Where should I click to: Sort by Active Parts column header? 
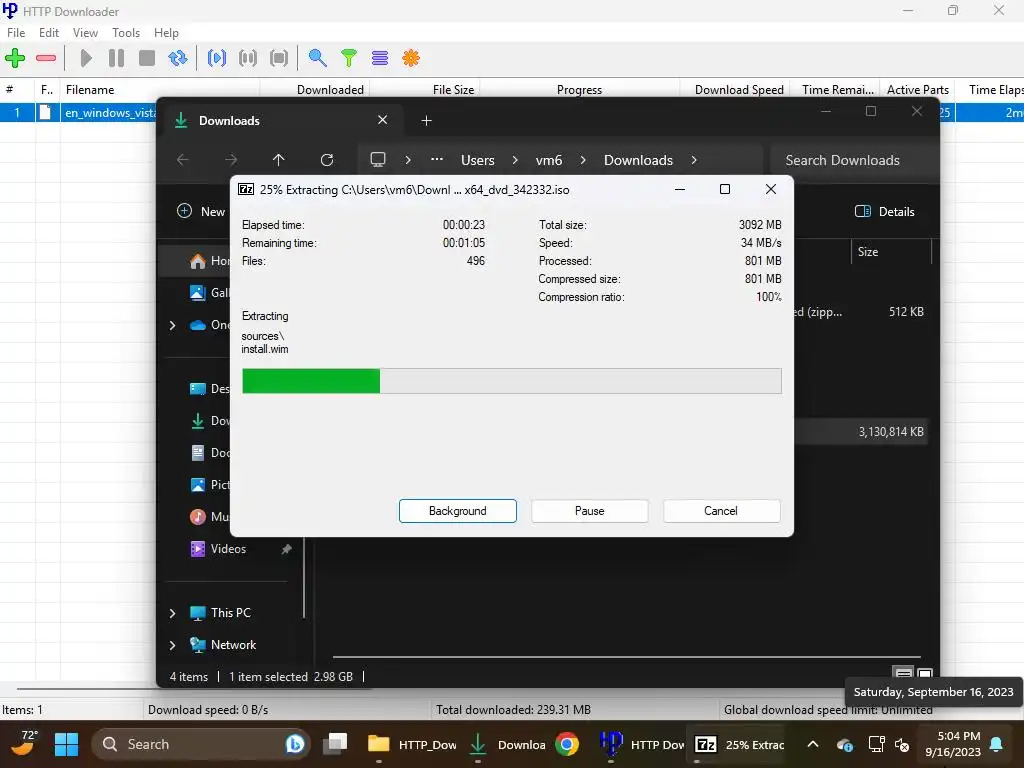coord(917,89)
